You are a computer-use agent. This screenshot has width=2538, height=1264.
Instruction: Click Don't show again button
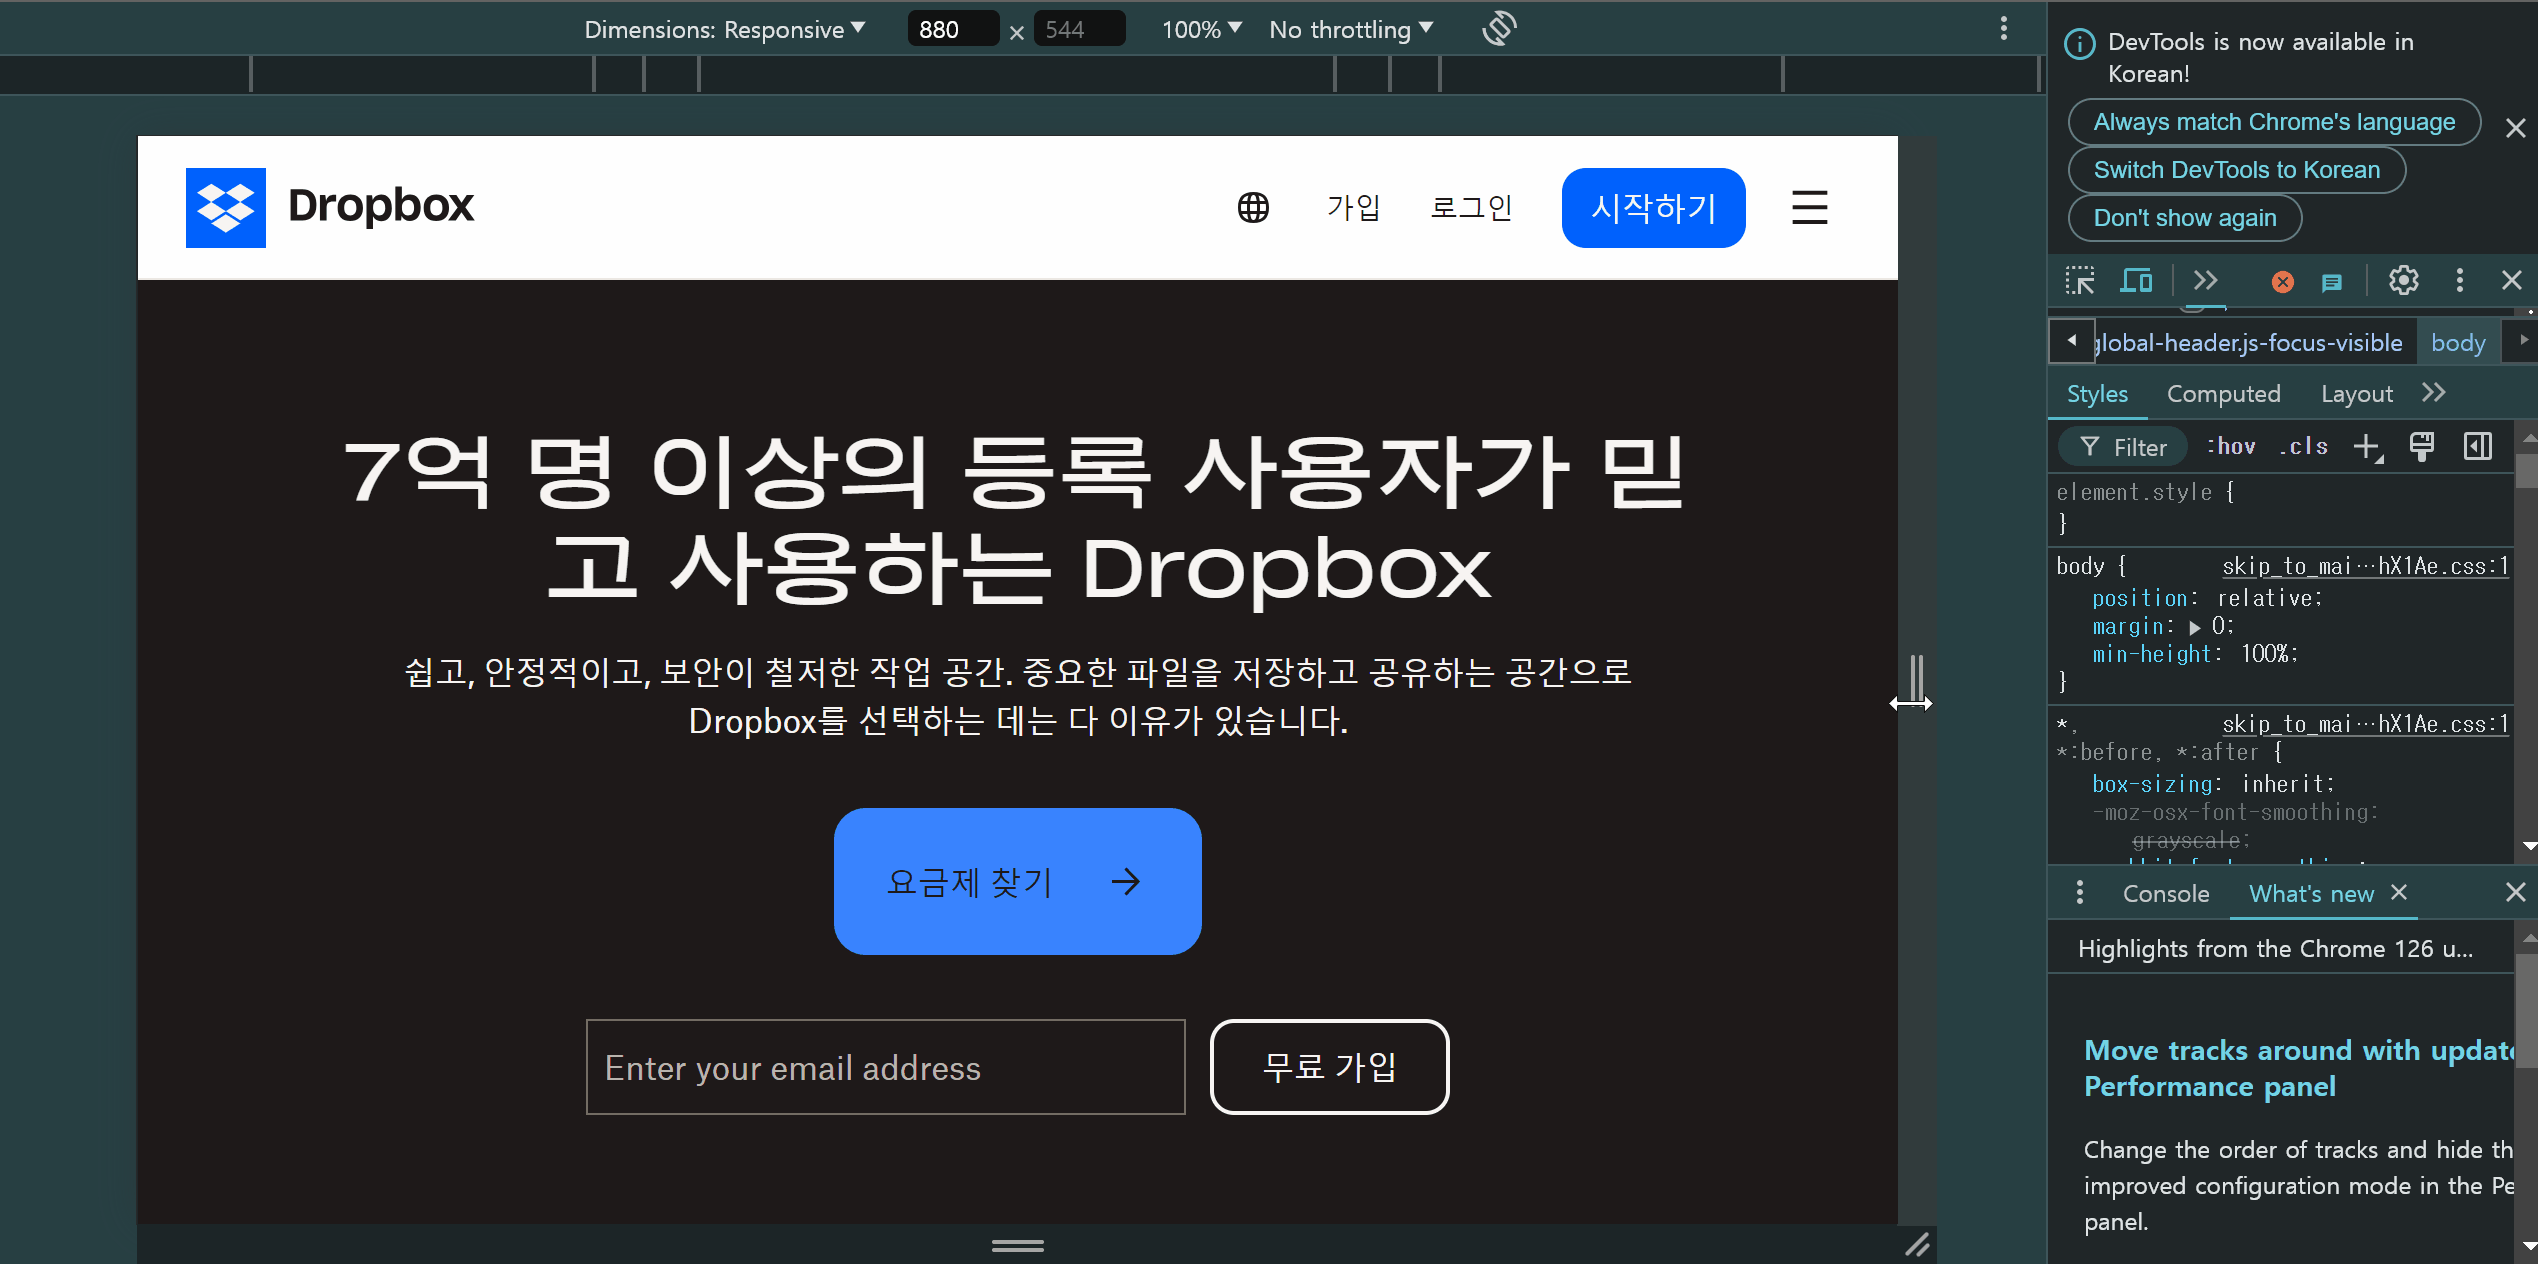[2185, 218]
